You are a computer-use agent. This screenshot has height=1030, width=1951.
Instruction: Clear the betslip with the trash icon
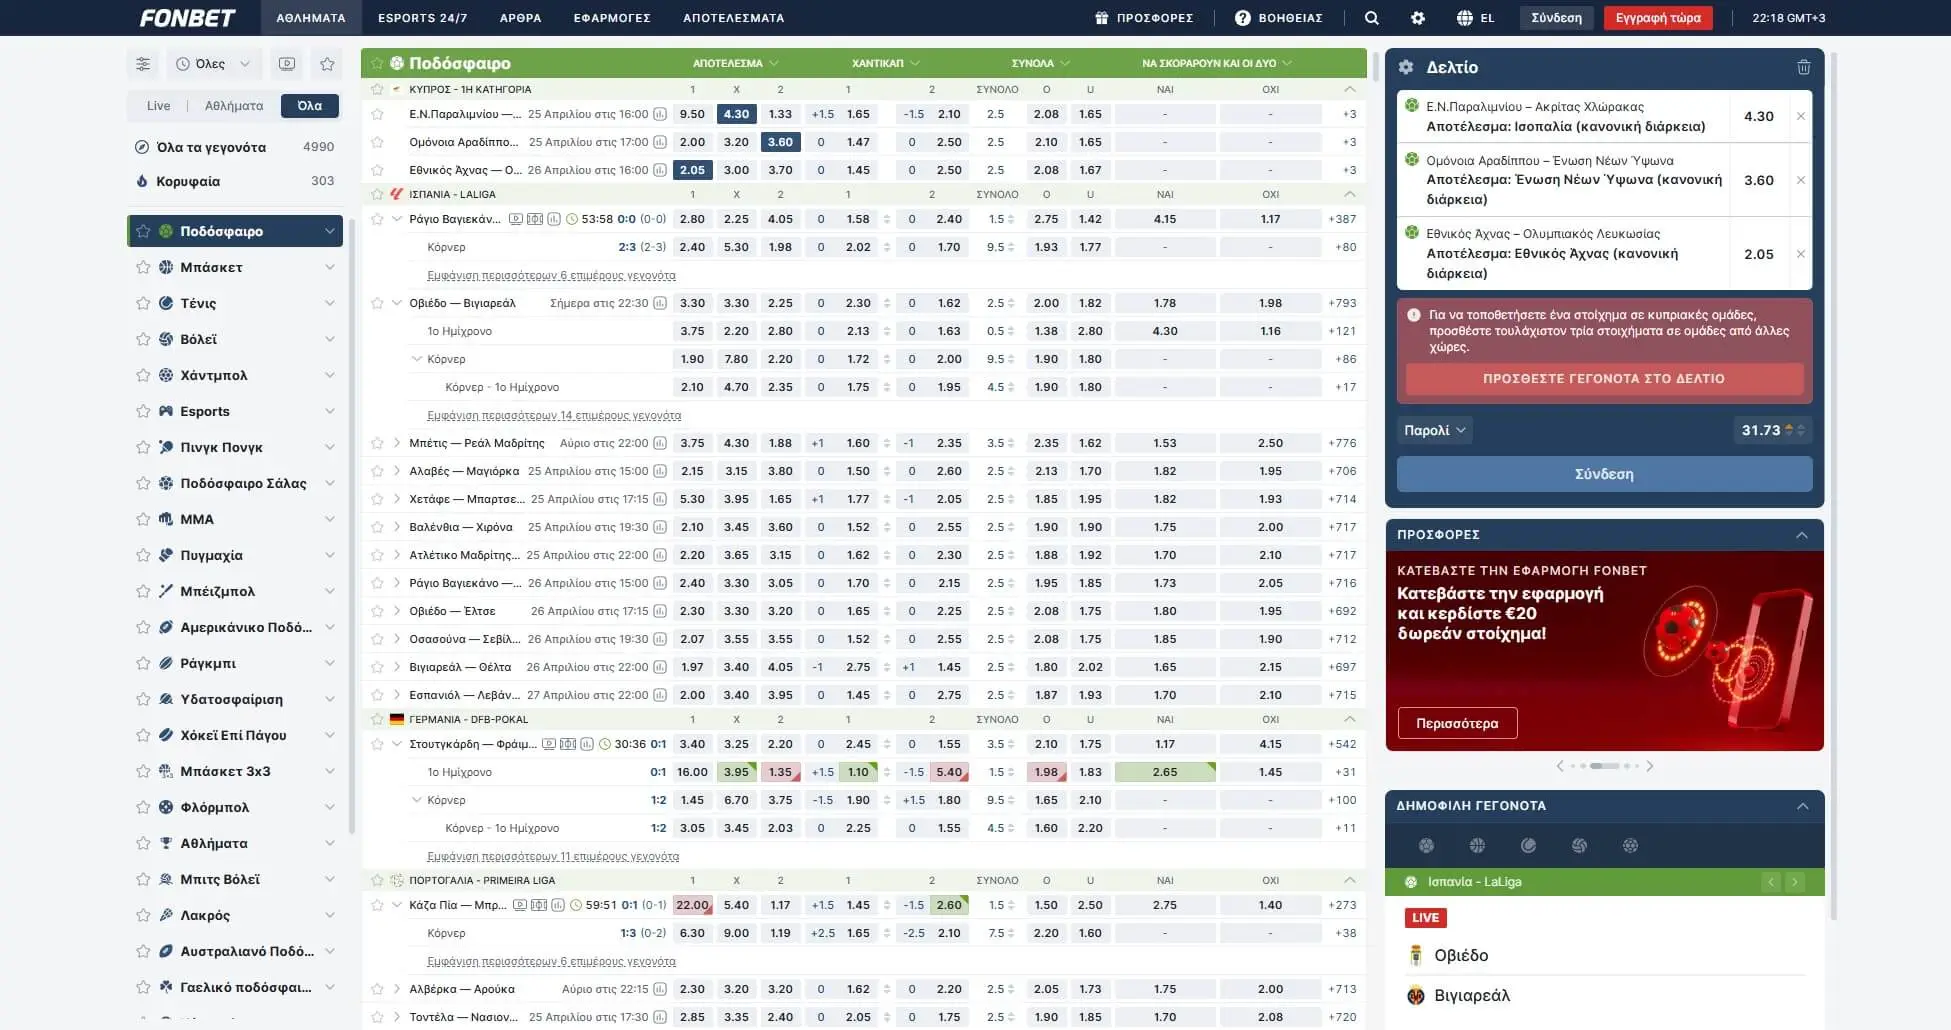1804,67
